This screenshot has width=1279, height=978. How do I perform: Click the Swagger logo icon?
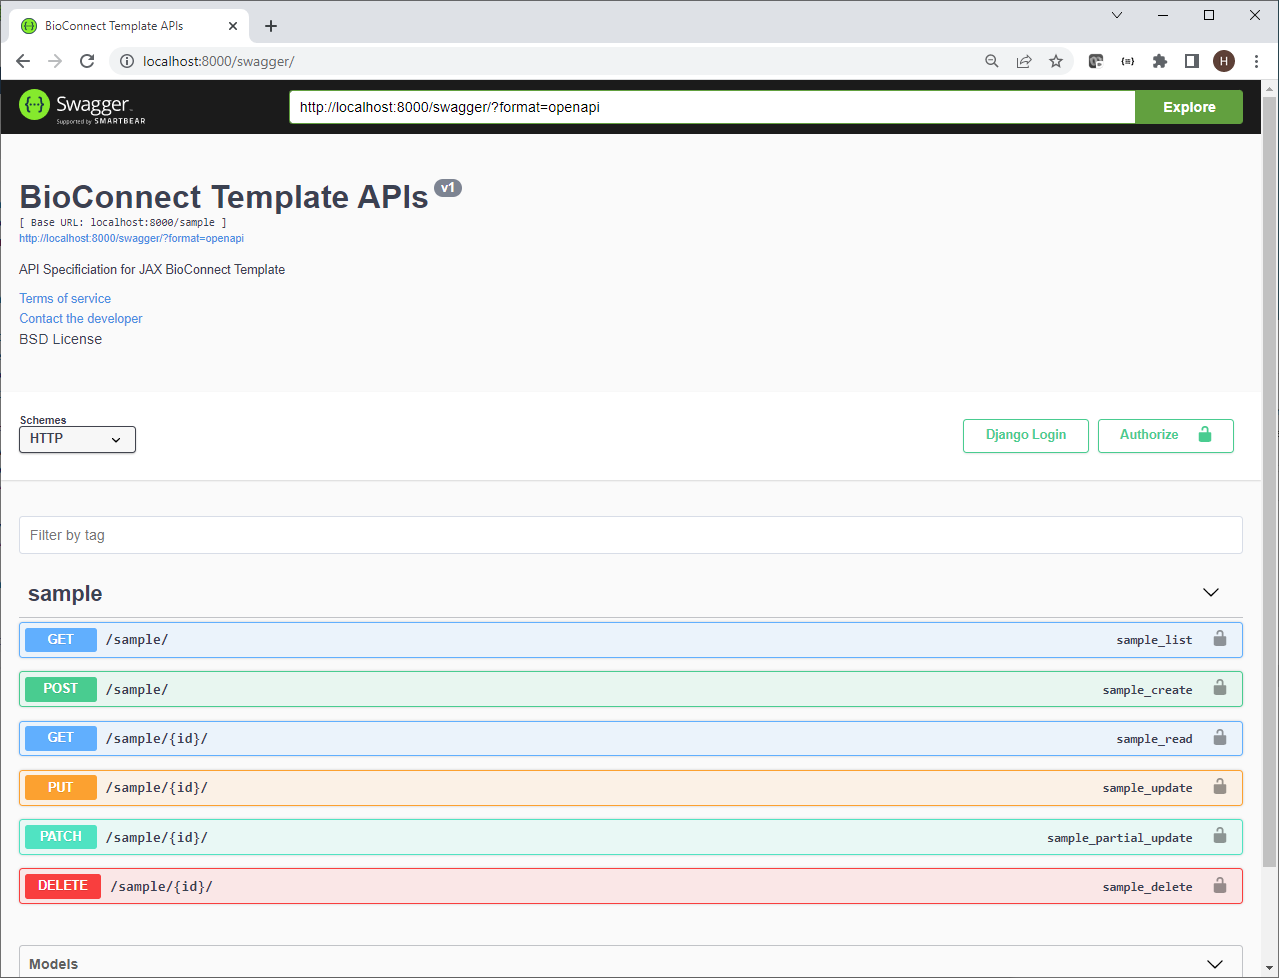[x=35, y=104]
